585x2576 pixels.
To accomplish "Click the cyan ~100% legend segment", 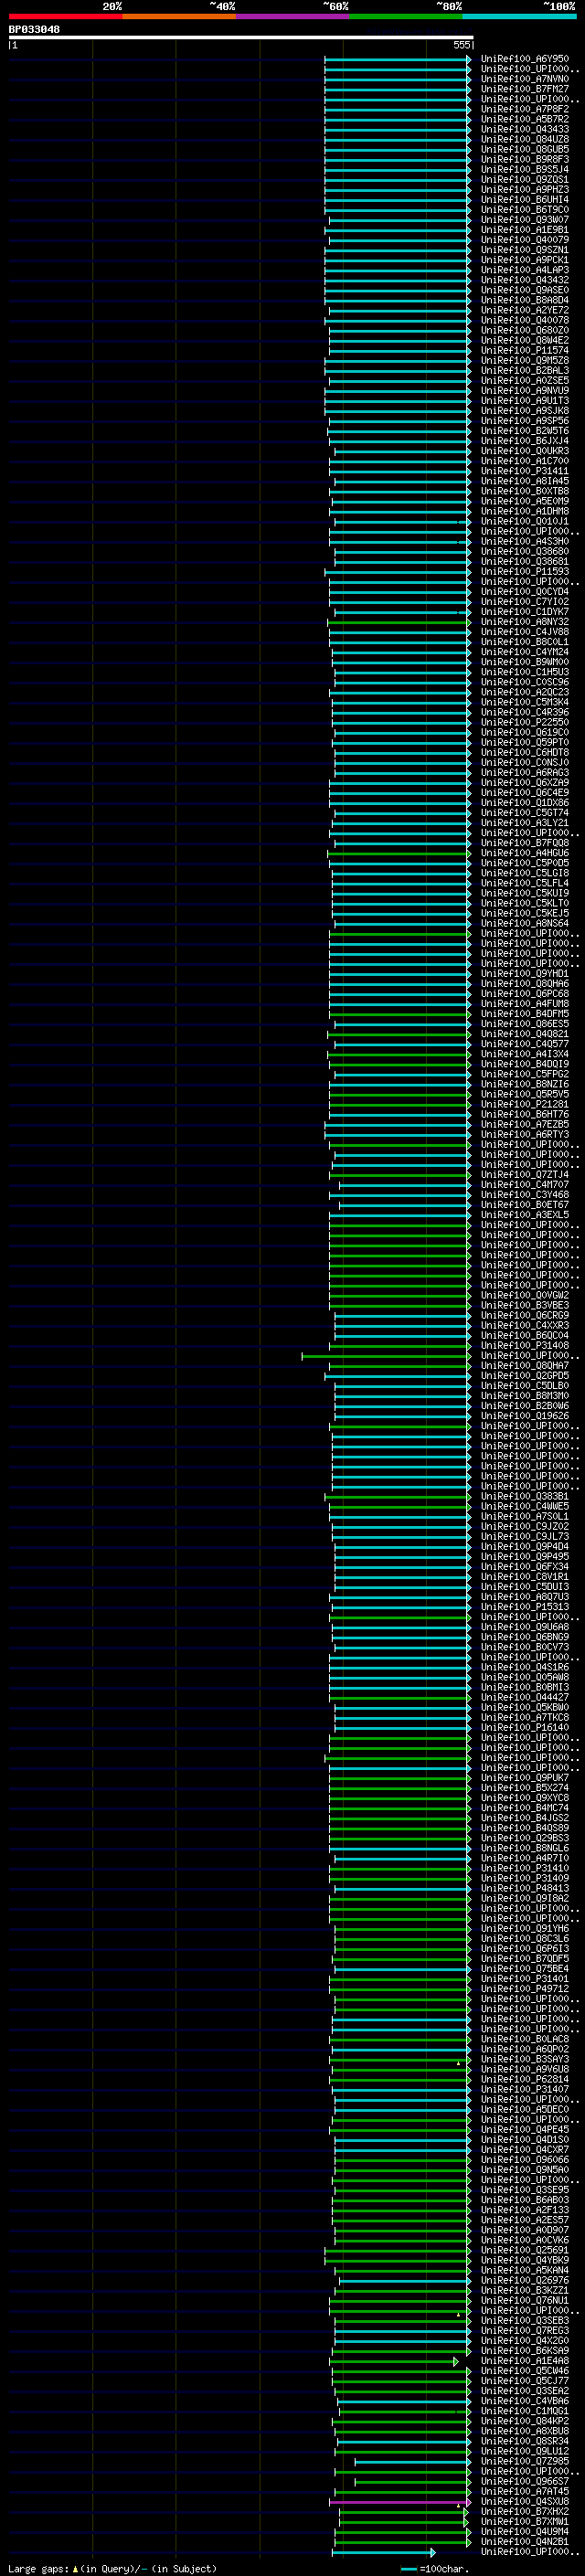I will click(x=519, y=16).
